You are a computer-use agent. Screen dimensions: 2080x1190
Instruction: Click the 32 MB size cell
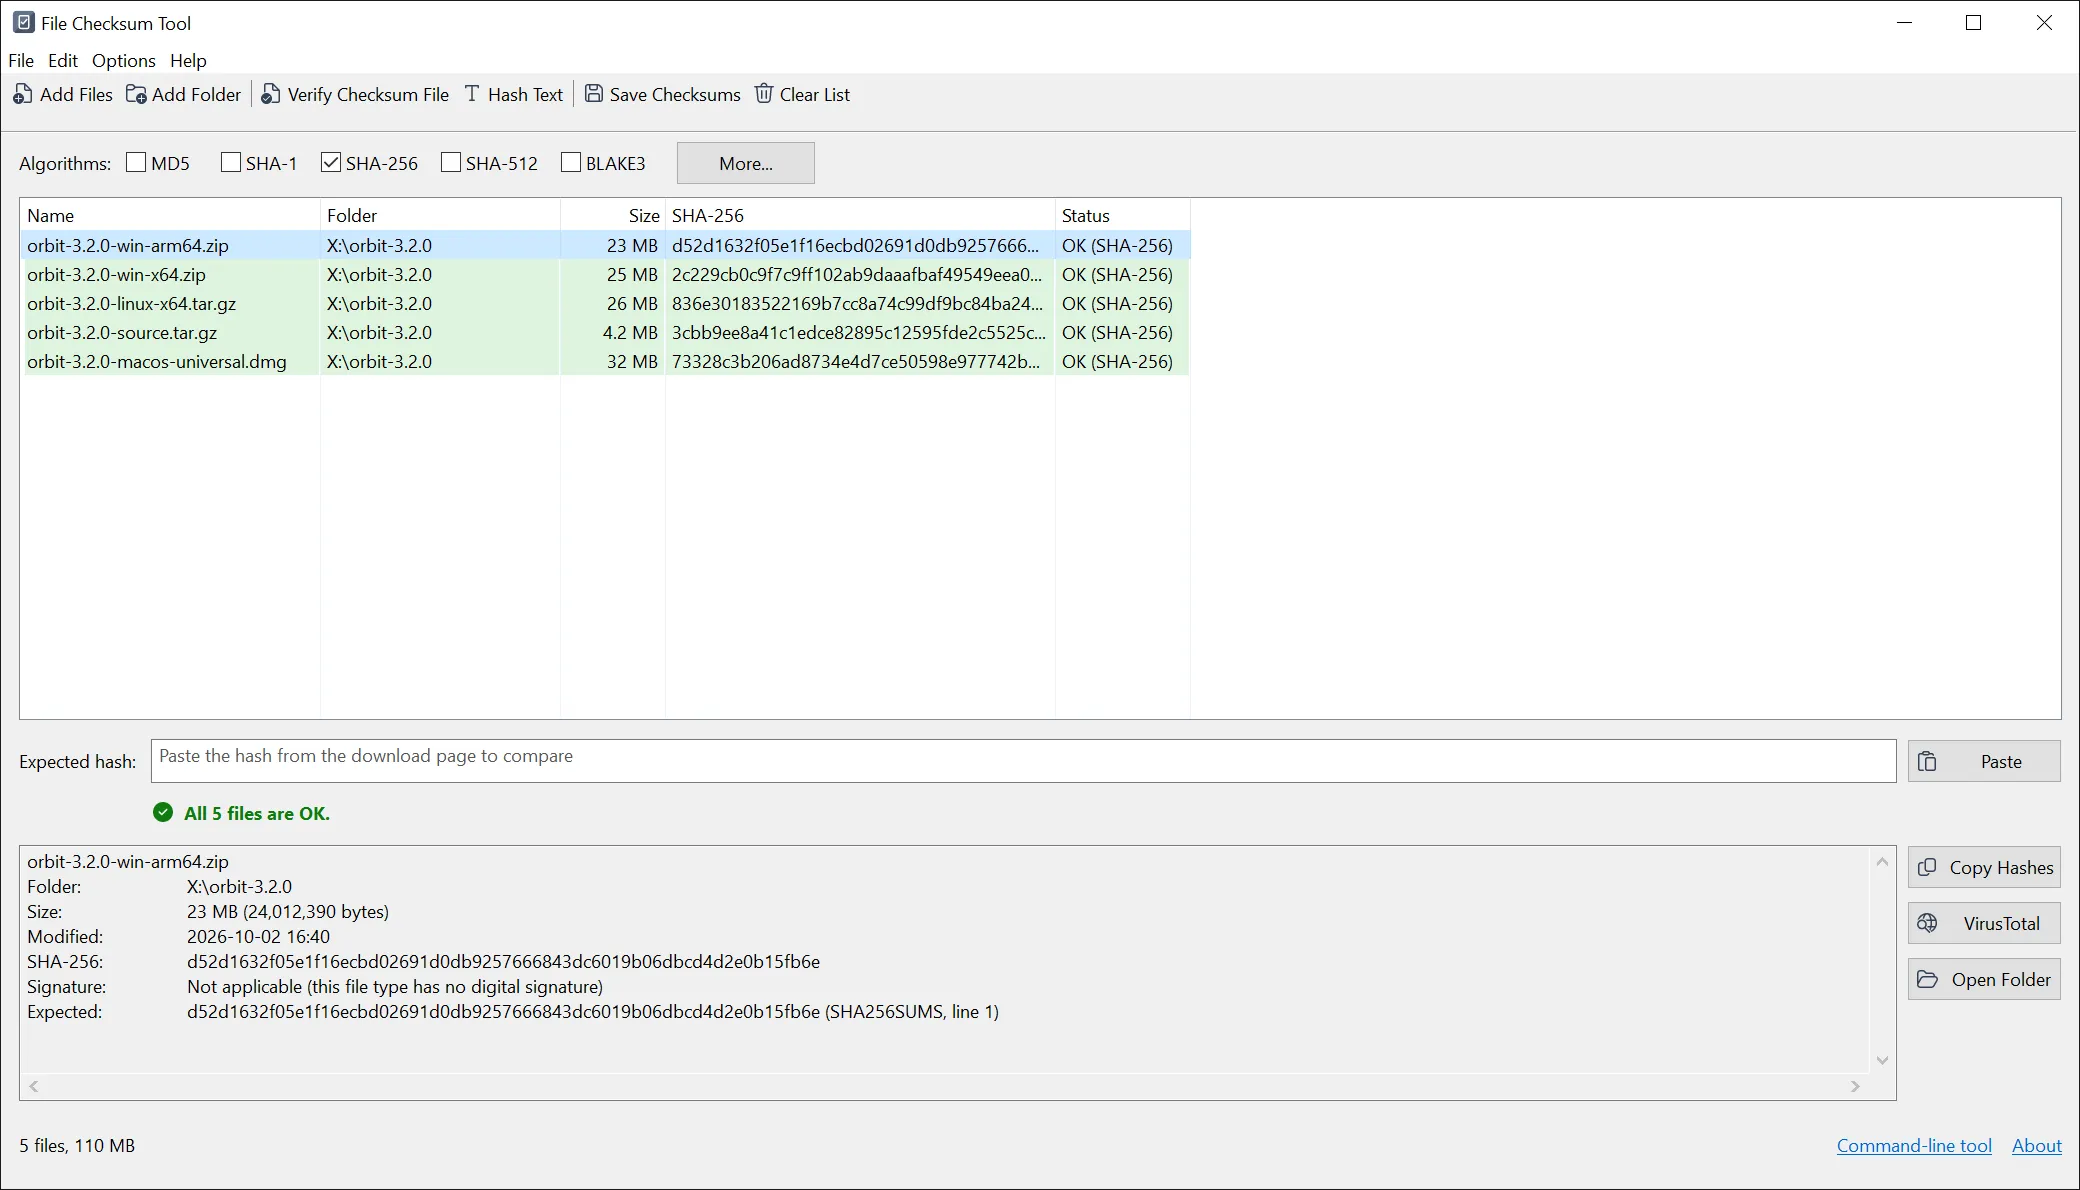pos(632,361)
